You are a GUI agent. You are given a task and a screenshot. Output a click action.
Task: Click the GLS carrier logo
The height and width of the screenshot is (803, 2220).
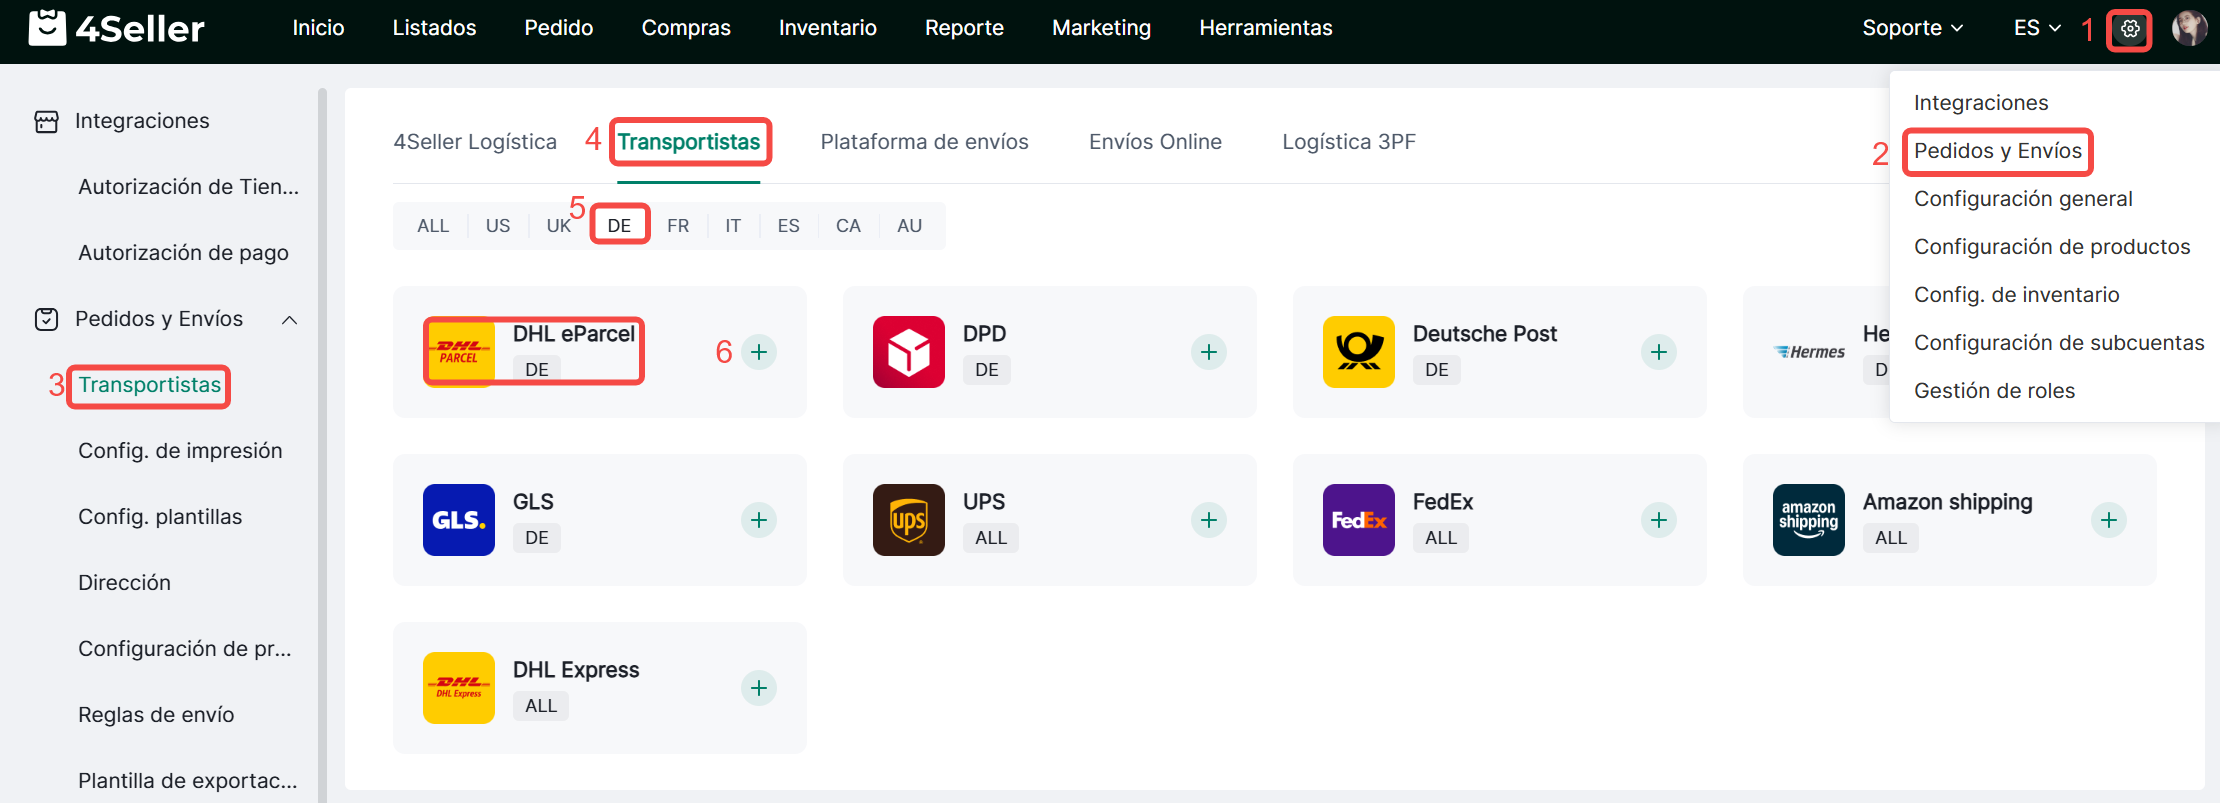point(459,520)
